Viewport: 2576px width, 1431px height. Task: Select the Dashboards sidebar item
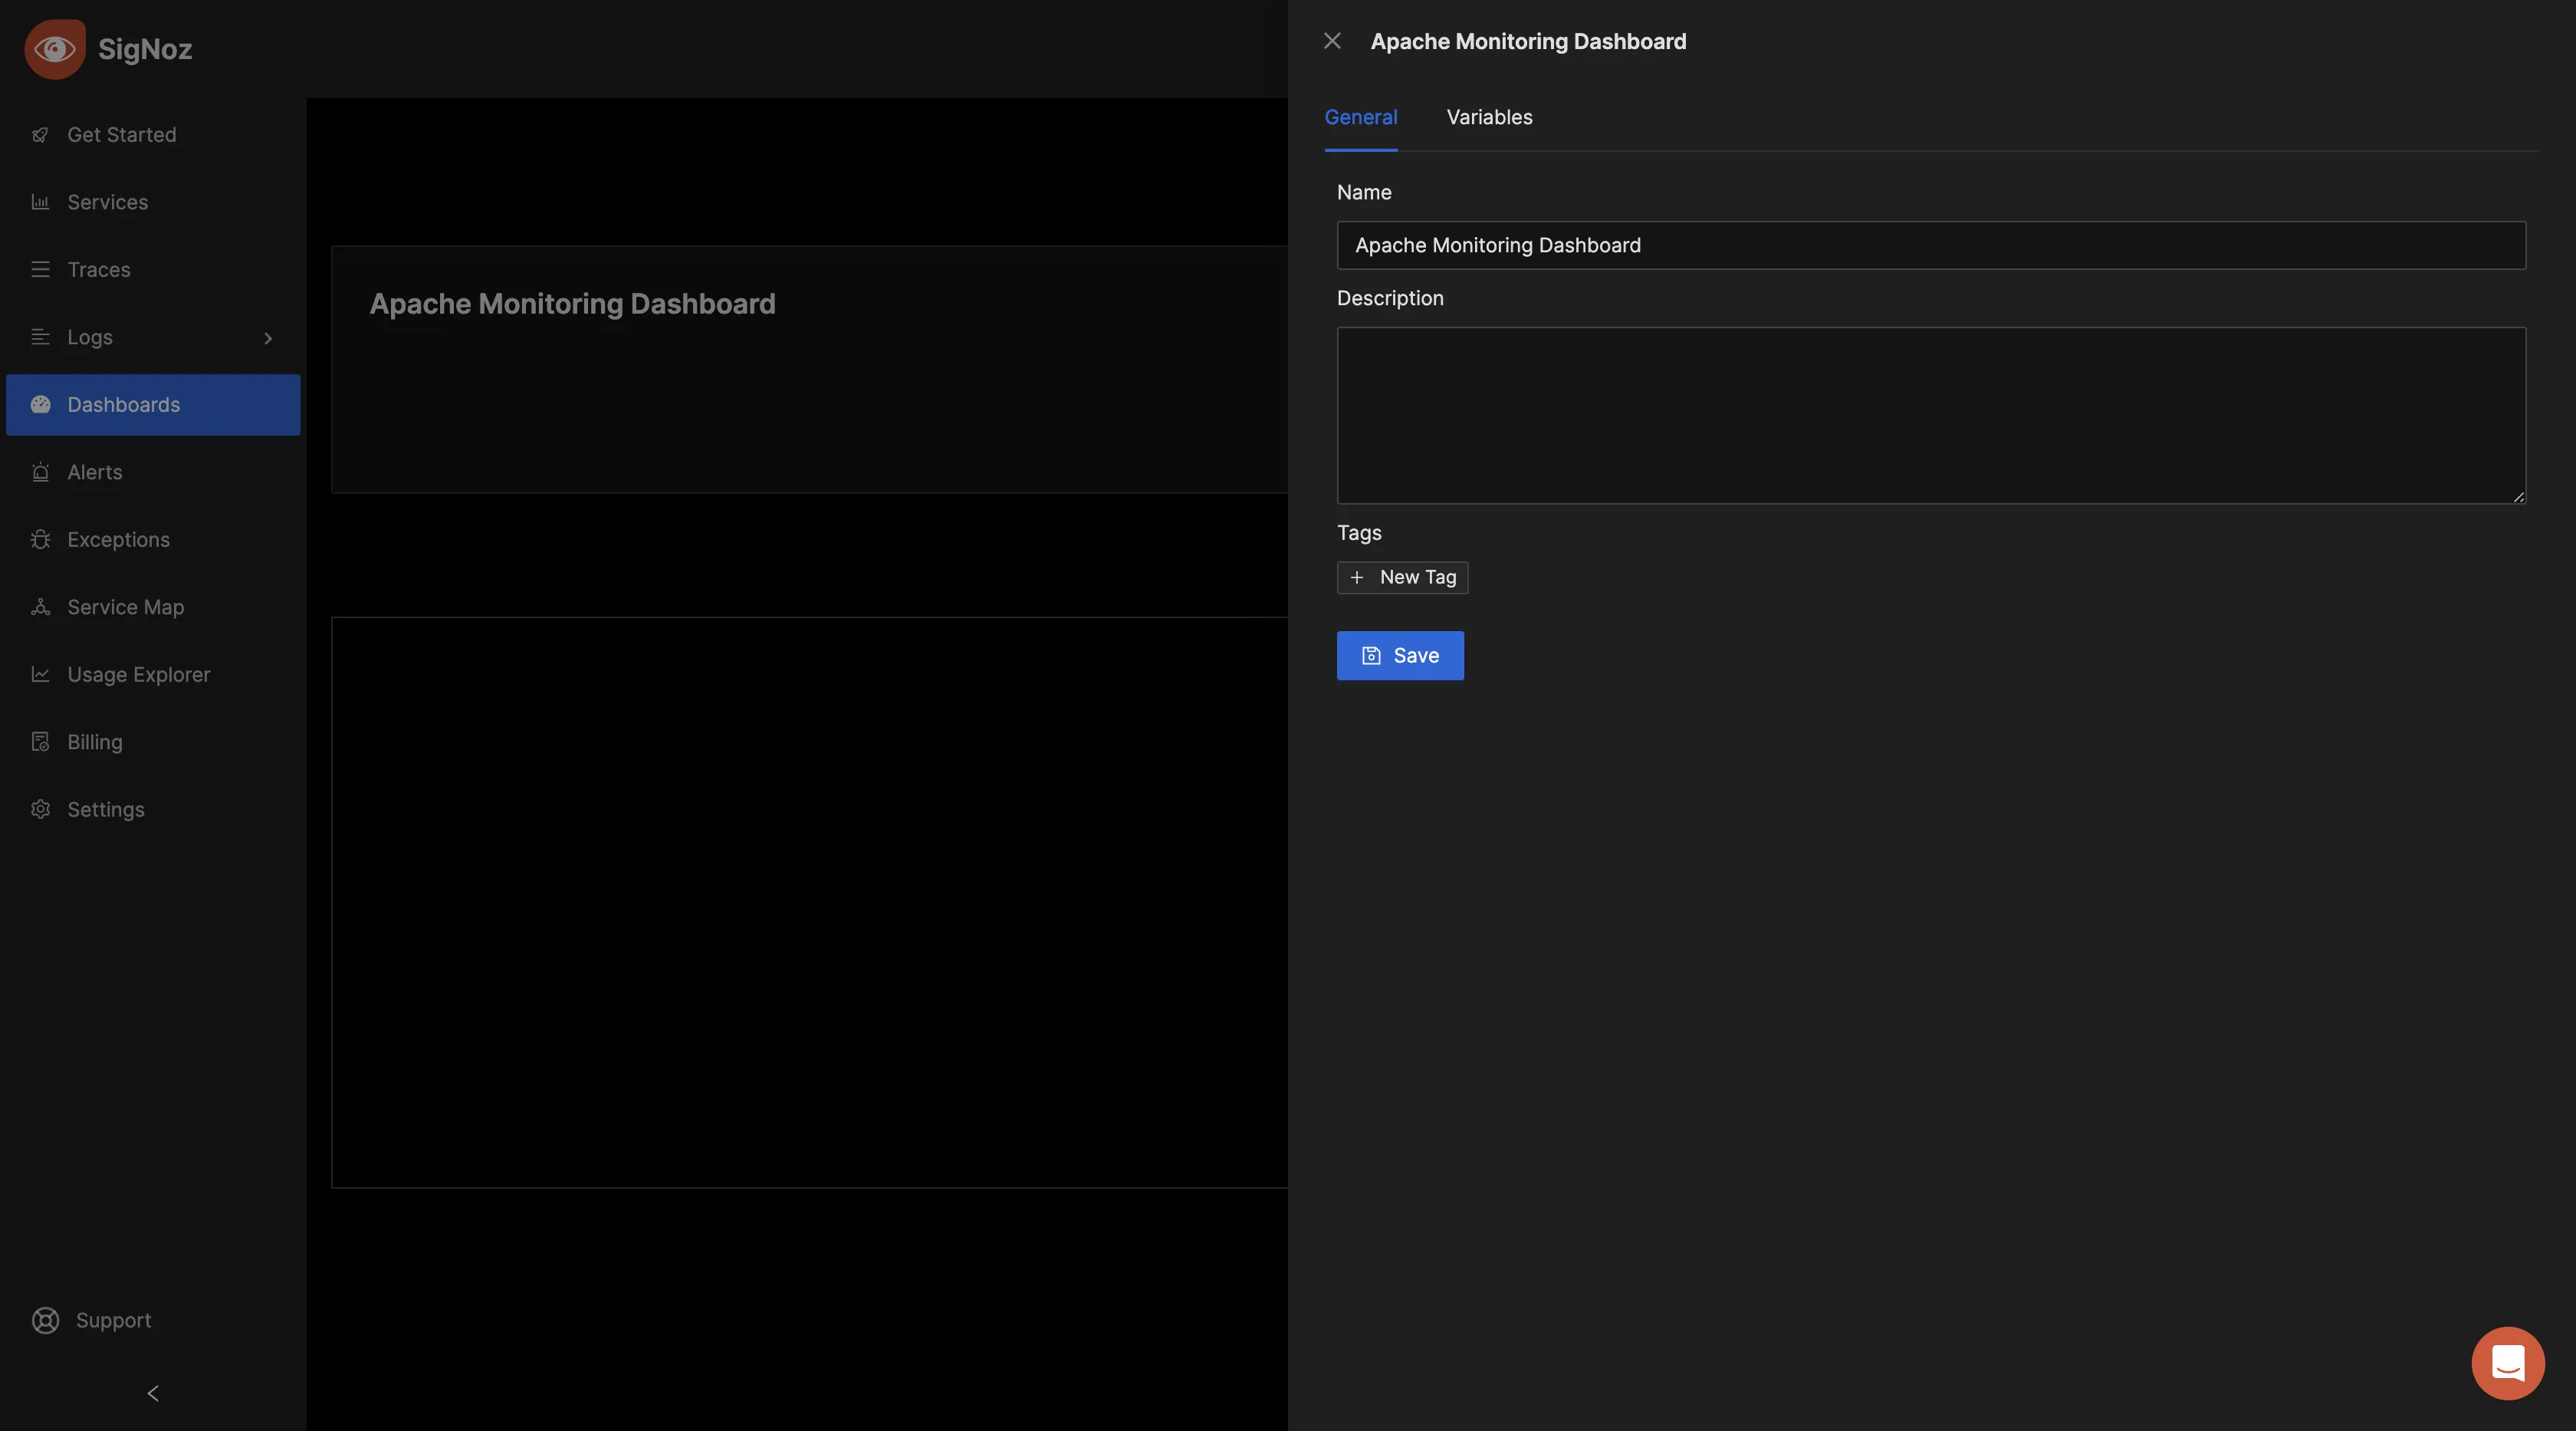[153, 405]
